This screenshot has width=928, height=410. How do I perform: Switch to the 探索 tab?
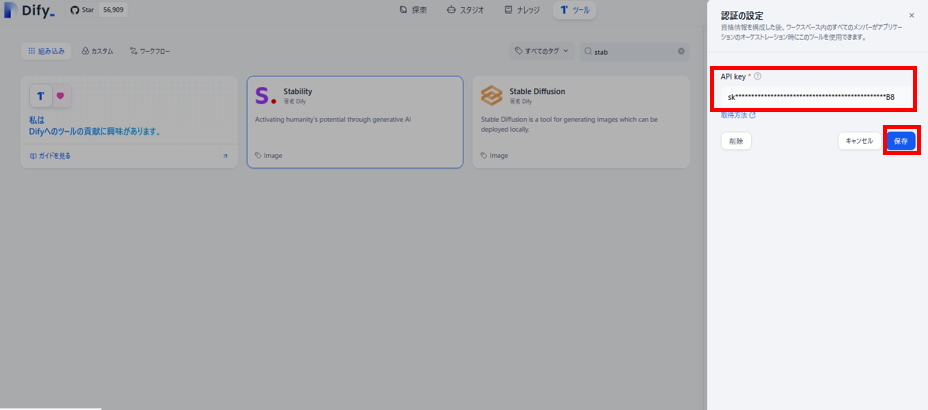click(413, 10)
